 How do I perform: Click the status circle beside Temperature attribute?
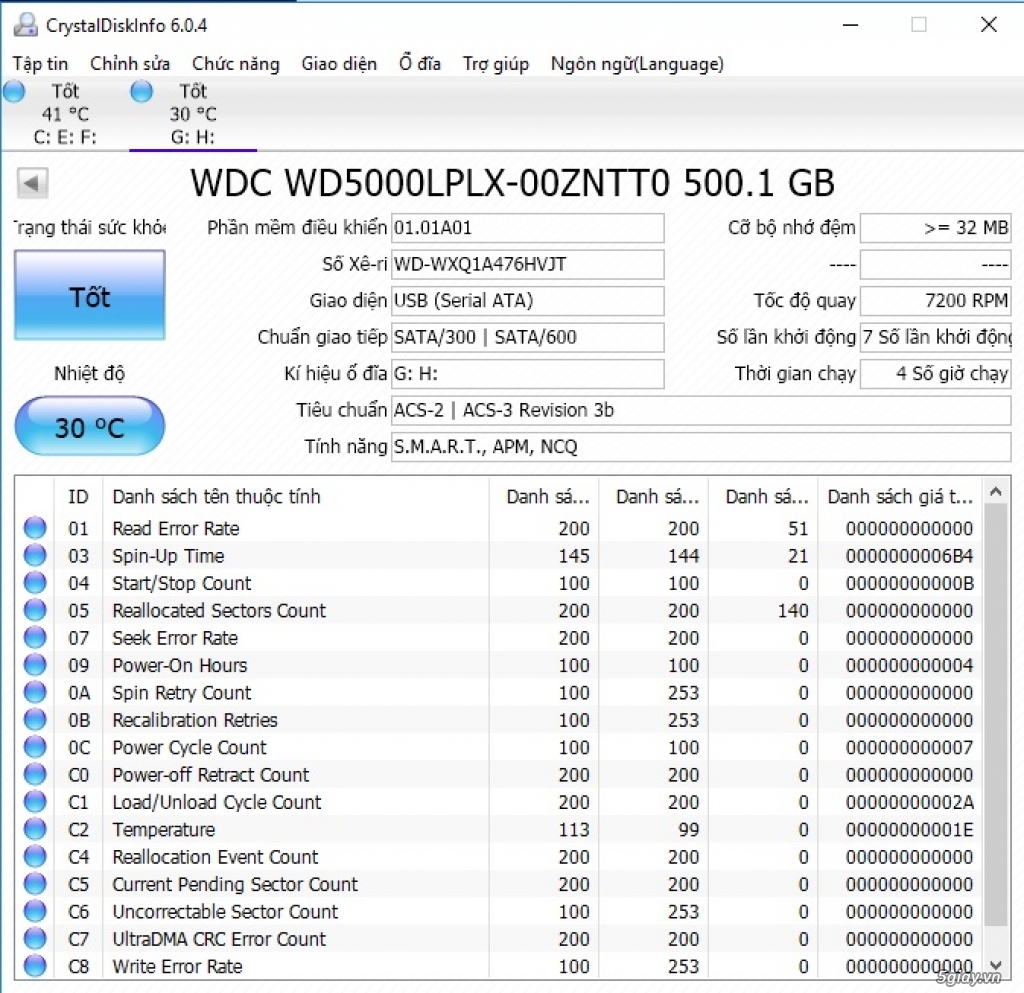[35, 829]
